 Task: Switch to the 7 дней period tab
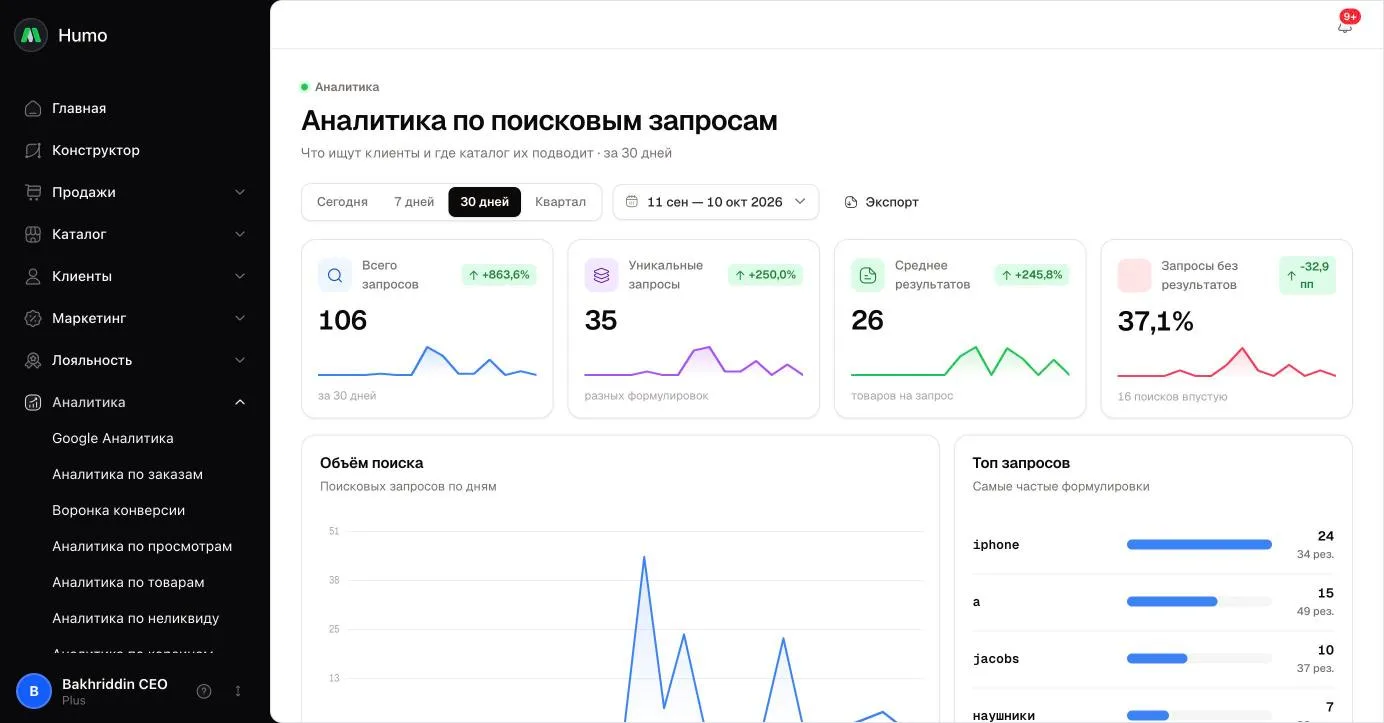click(414, 202)
